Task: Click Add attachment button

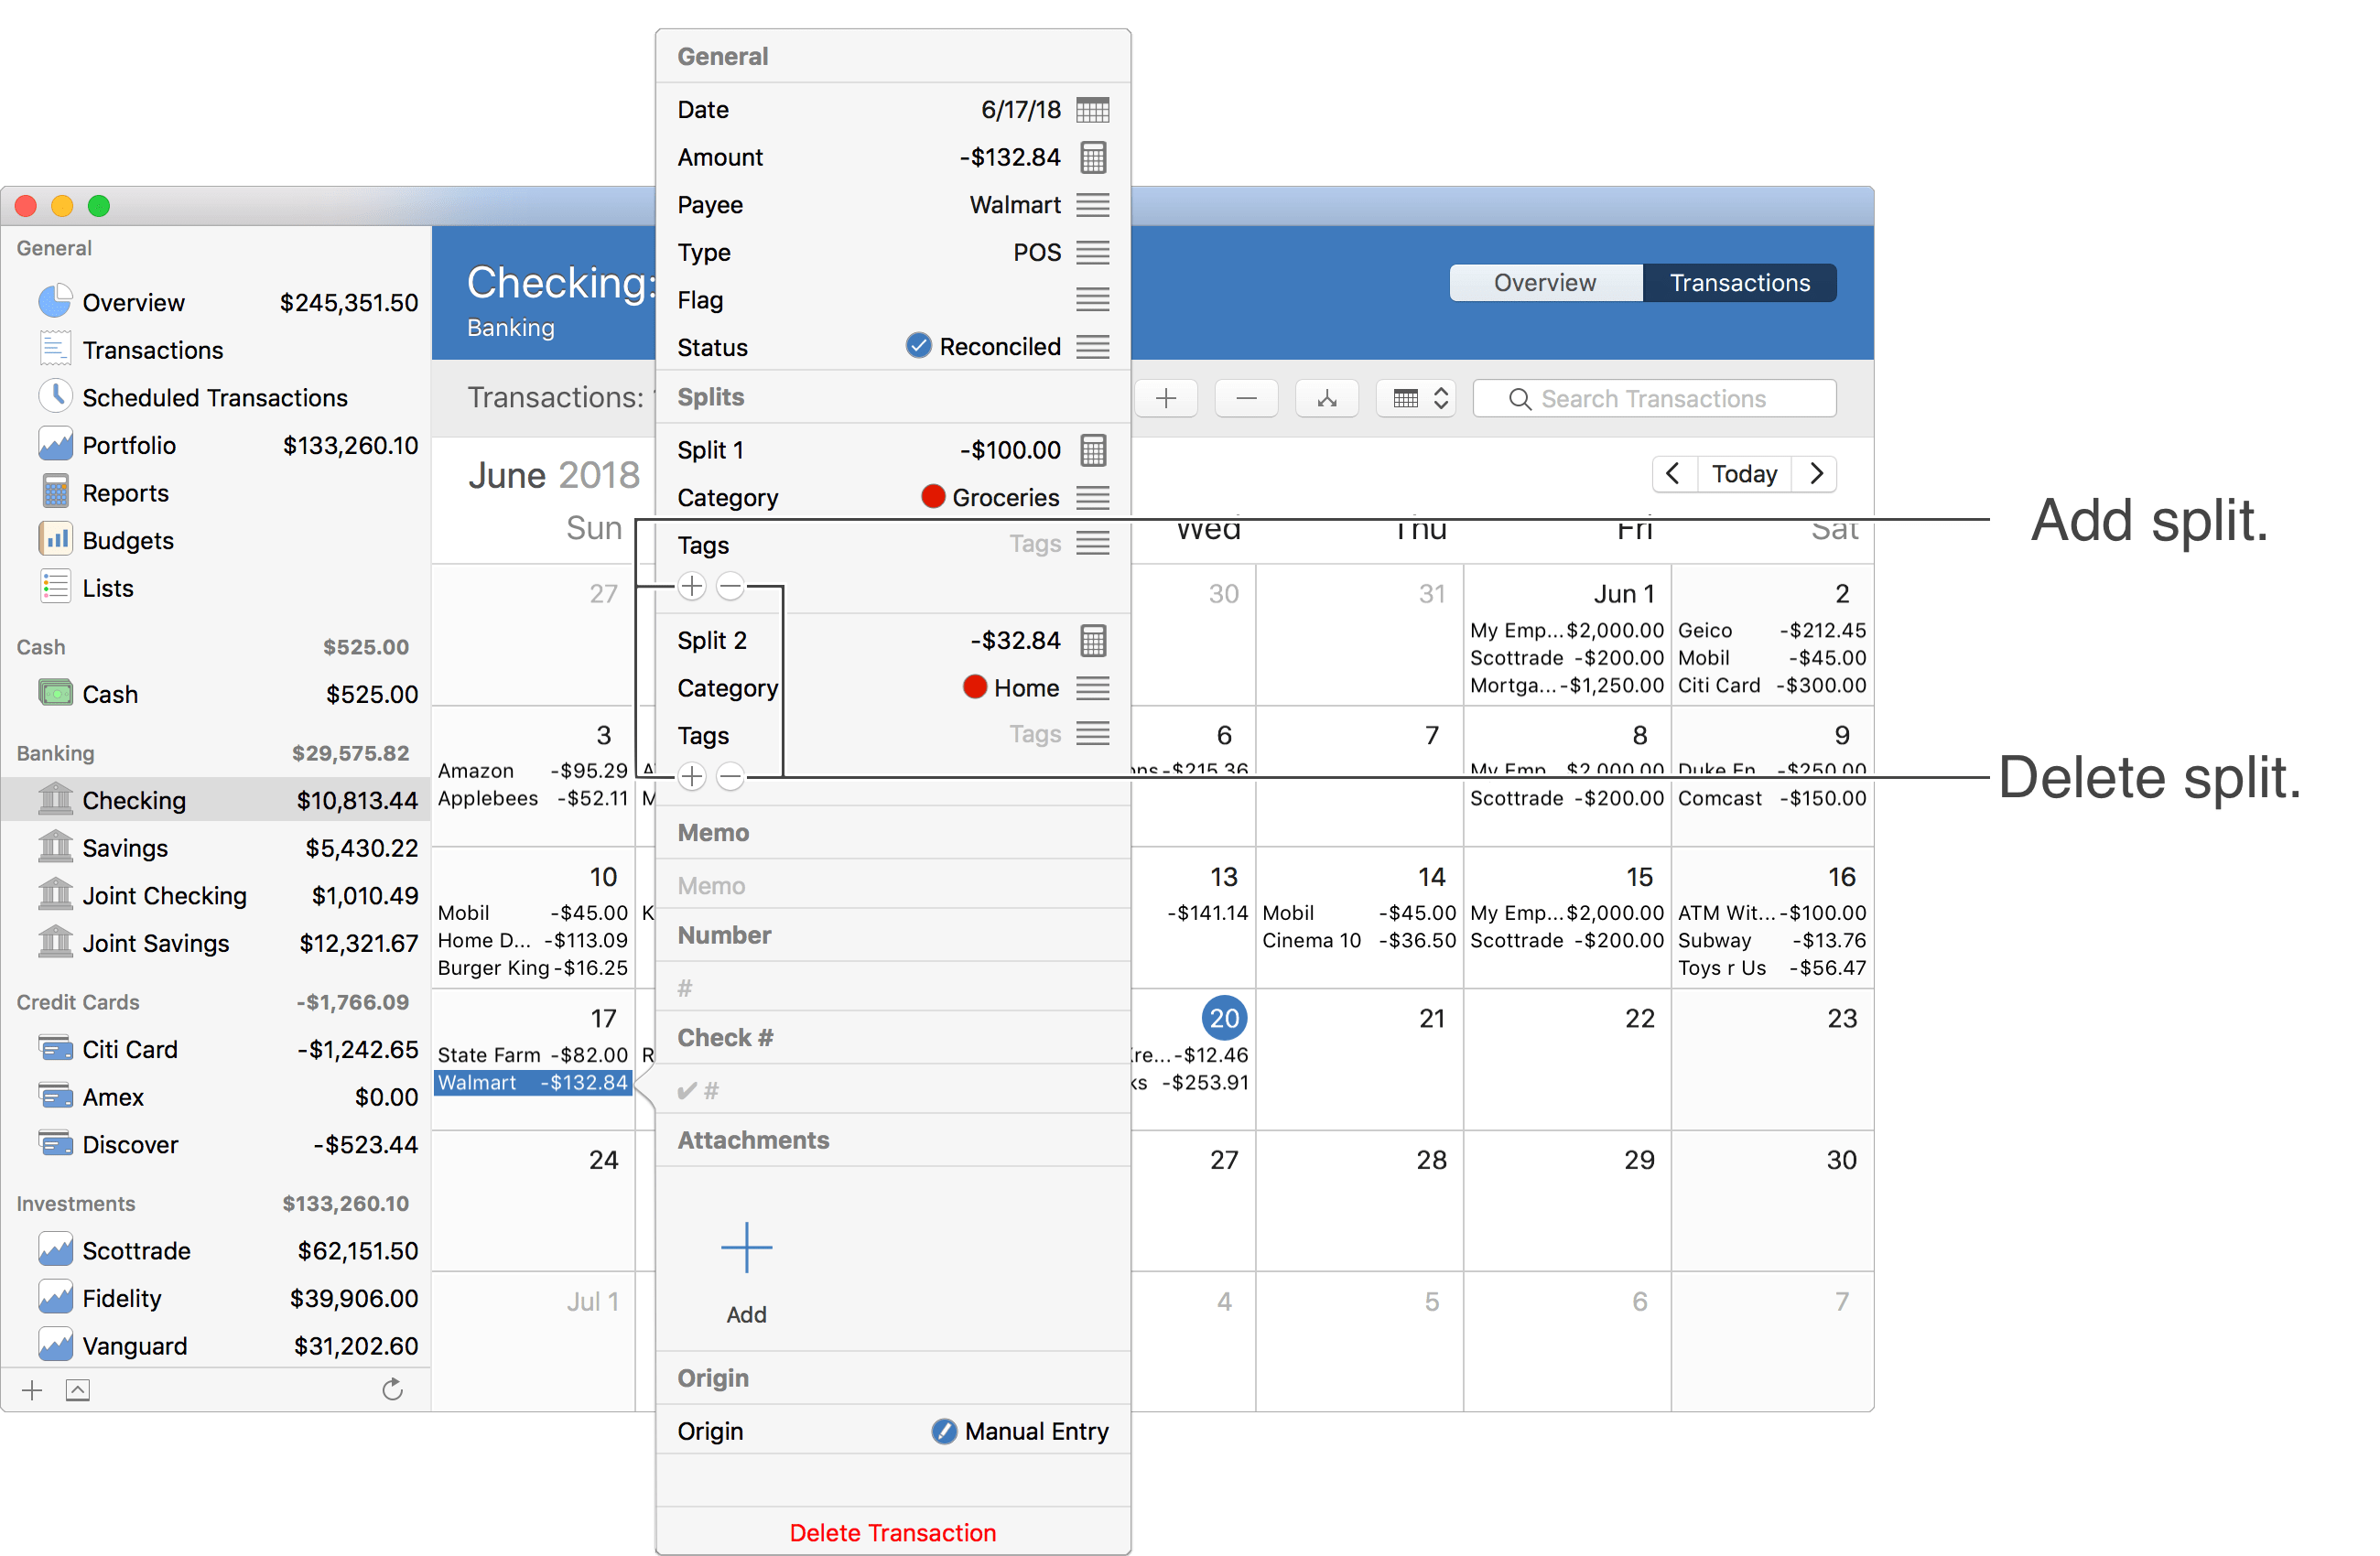Action: point(746,1247)
